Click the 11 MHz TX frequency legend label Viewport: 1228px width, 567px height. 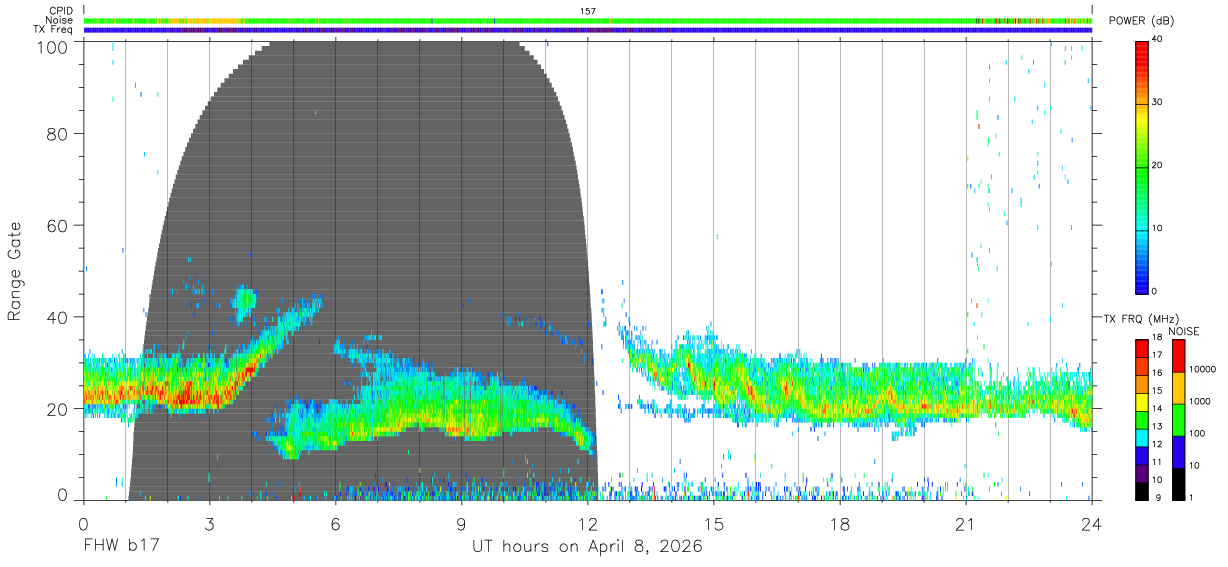tap(1157, 462)
